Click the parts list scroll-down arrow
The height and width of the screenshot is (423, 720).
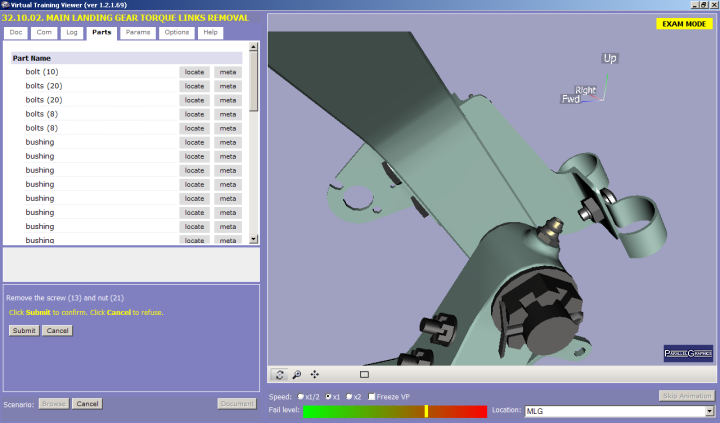point(254,240)
